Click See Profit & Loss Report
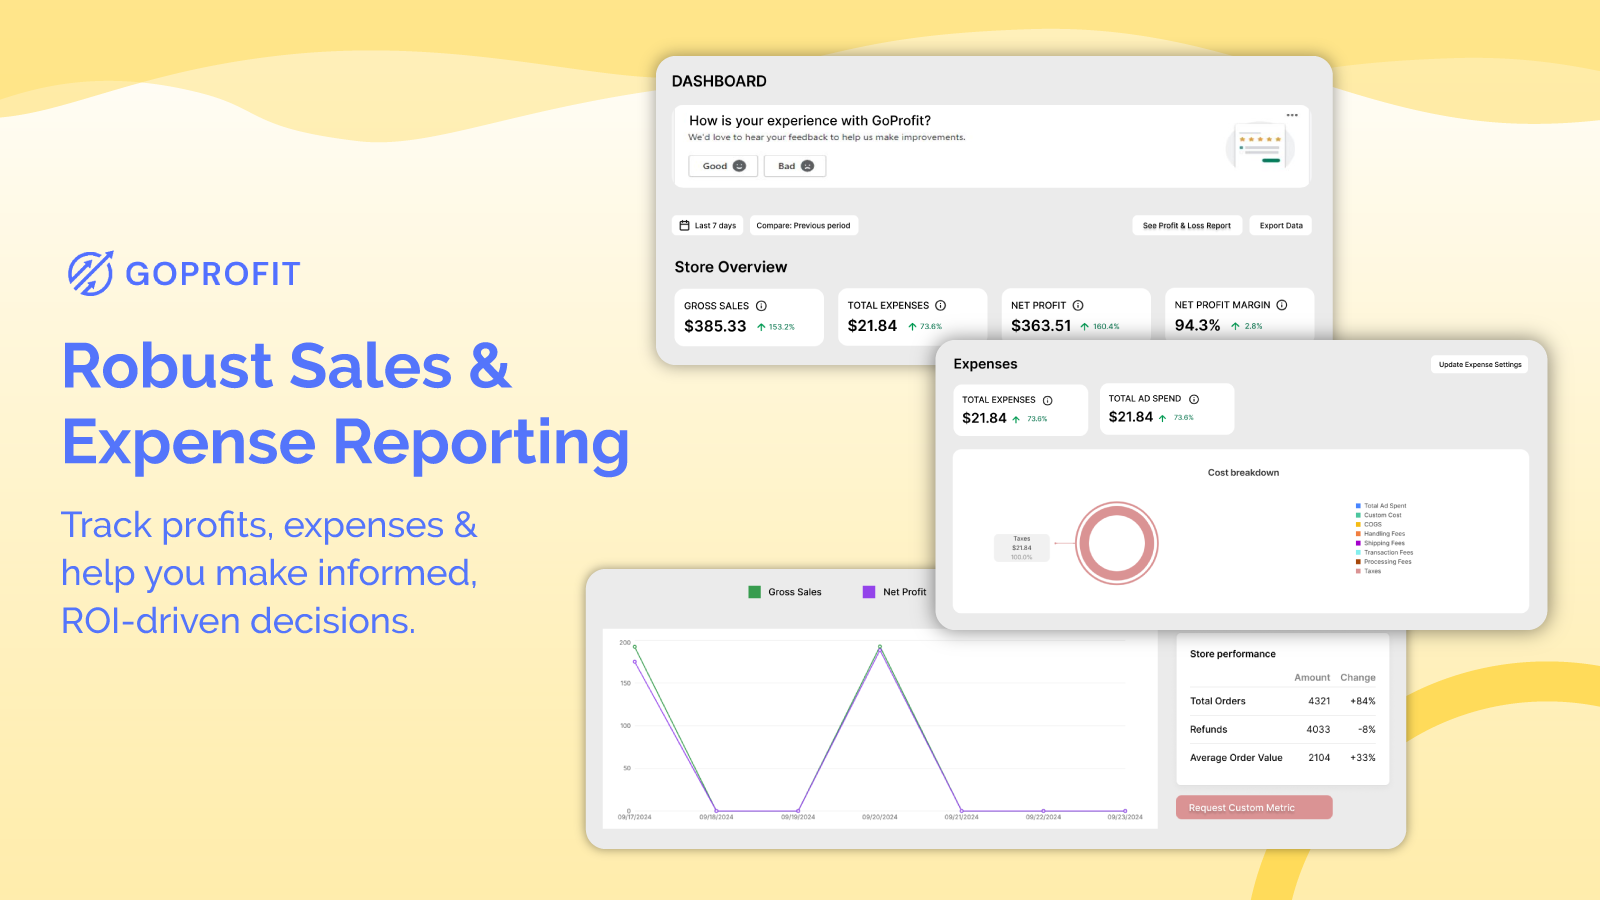1600x900 pixels. tap(1187, 225)
